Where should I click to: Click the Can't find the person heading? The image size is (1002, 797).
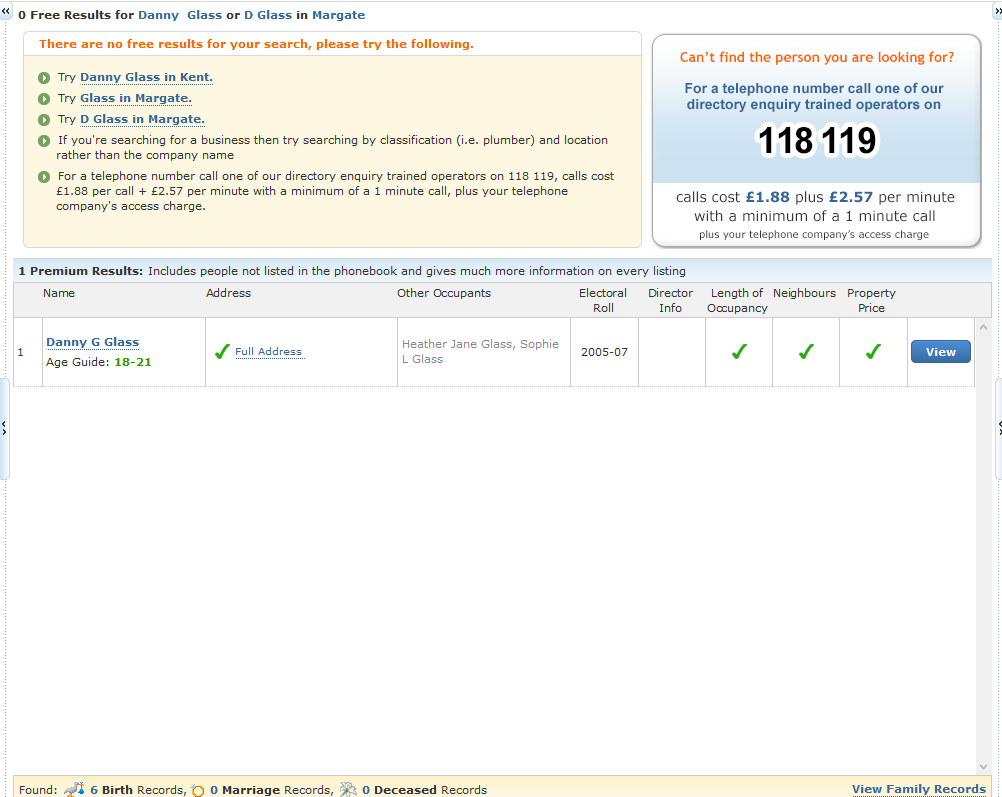point(817,58)
